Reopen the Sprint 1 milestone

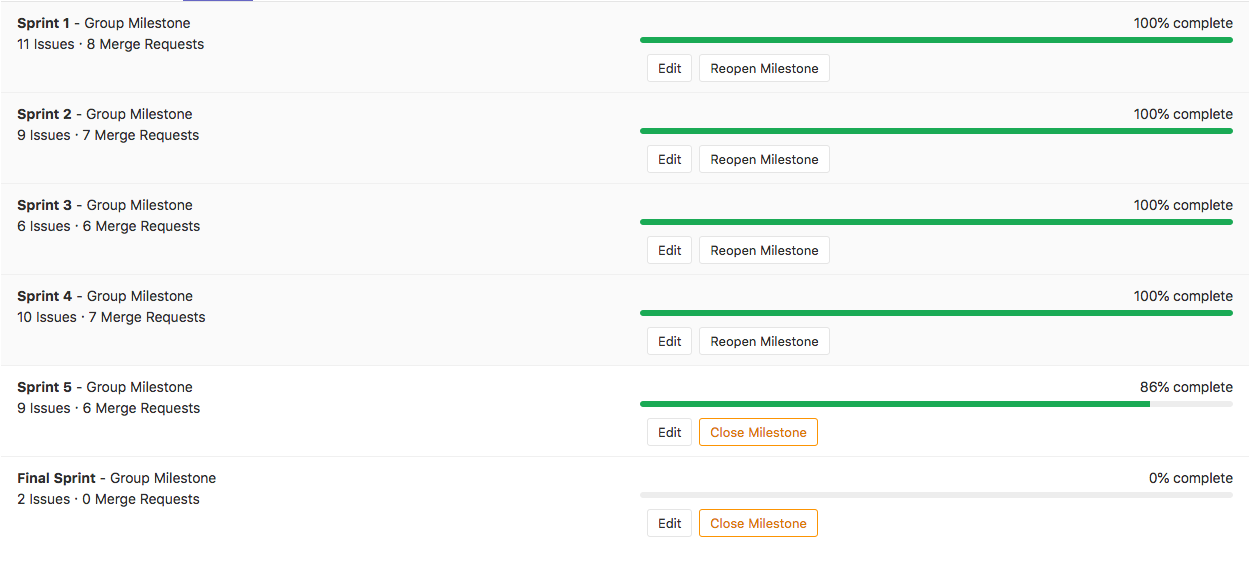764,69
